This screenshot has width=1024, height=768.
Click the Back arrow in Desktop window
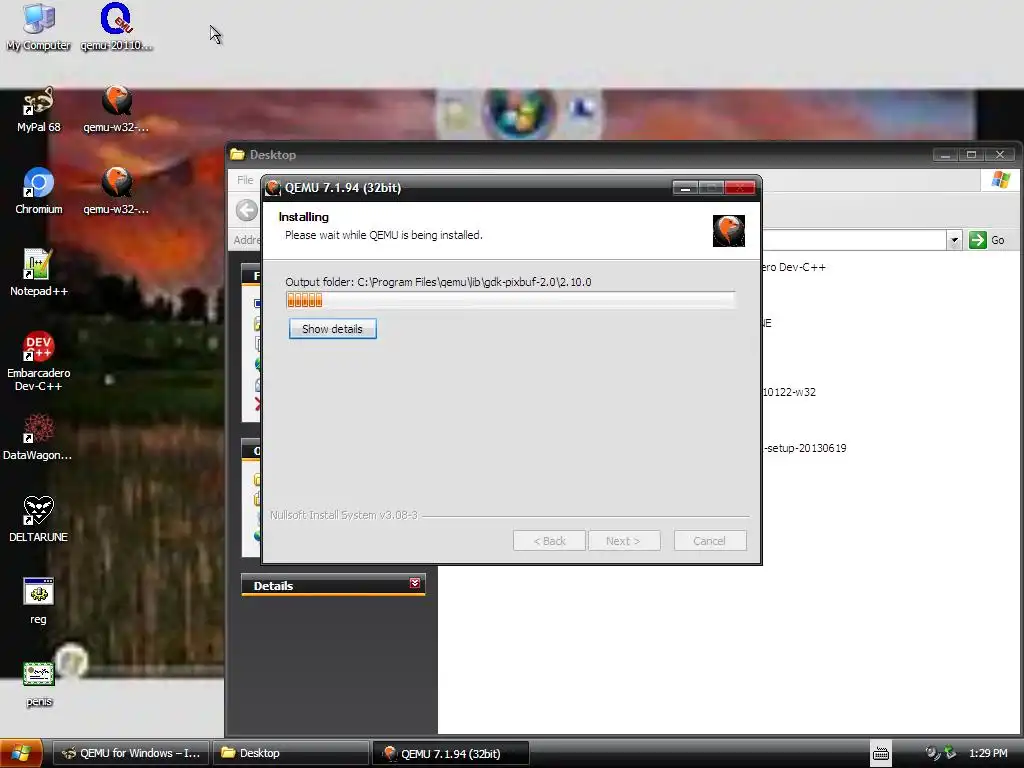click(247, 210)
